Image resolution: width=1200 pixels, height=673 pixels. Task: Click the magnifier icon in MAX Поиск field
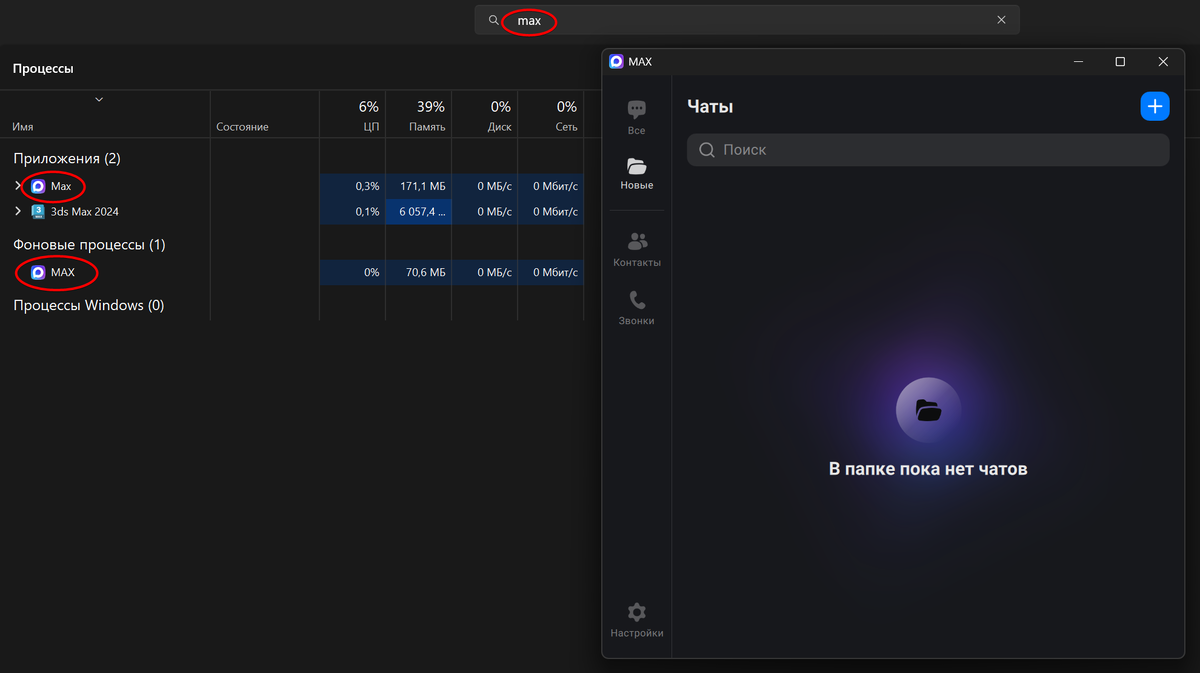click(707, 150)
